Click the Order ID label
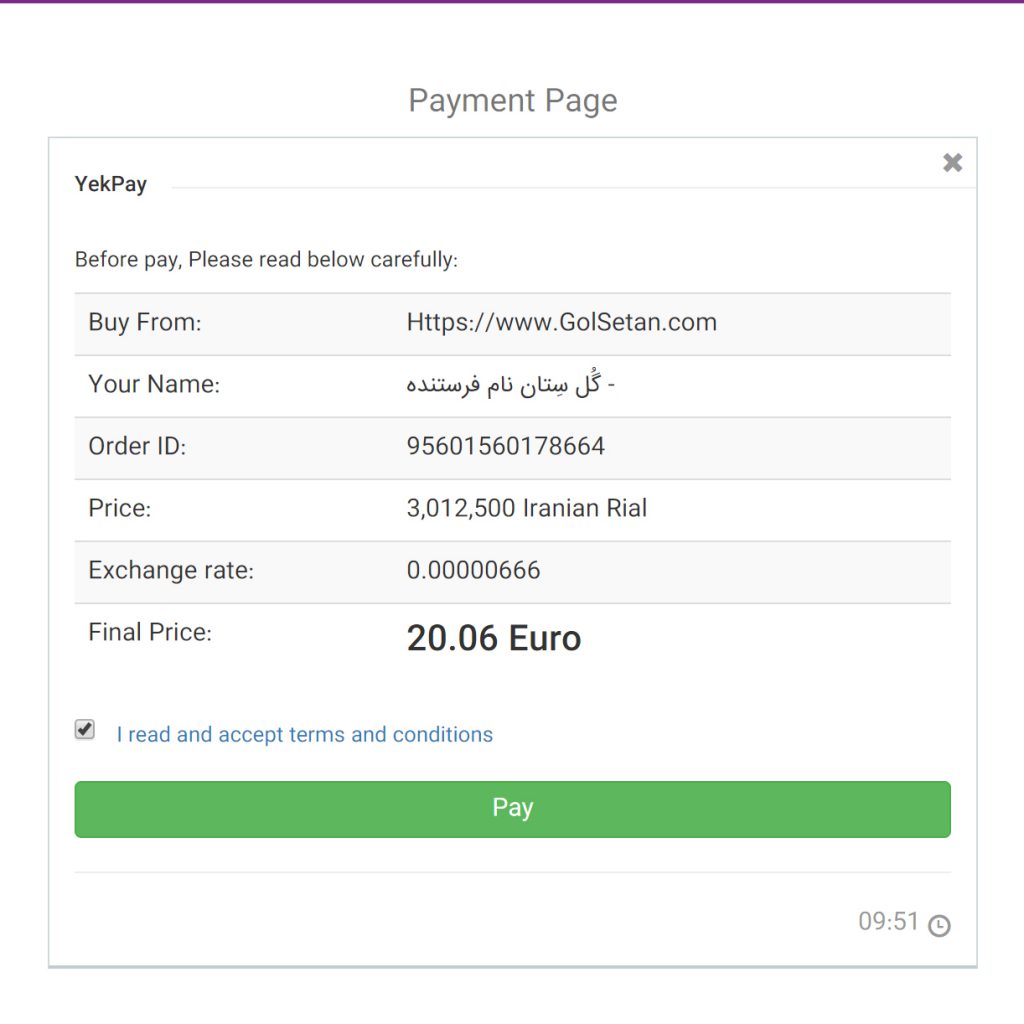 point(137,446)
